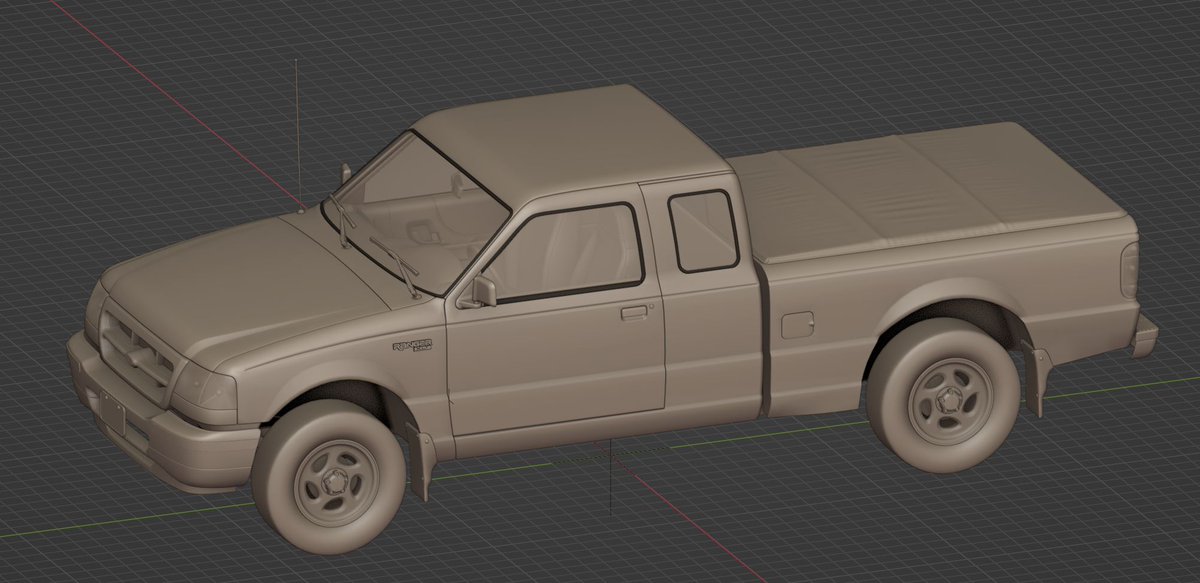Click the rear tail light
Viewport: 1200px width, 583px height.
coord(1130,270)
